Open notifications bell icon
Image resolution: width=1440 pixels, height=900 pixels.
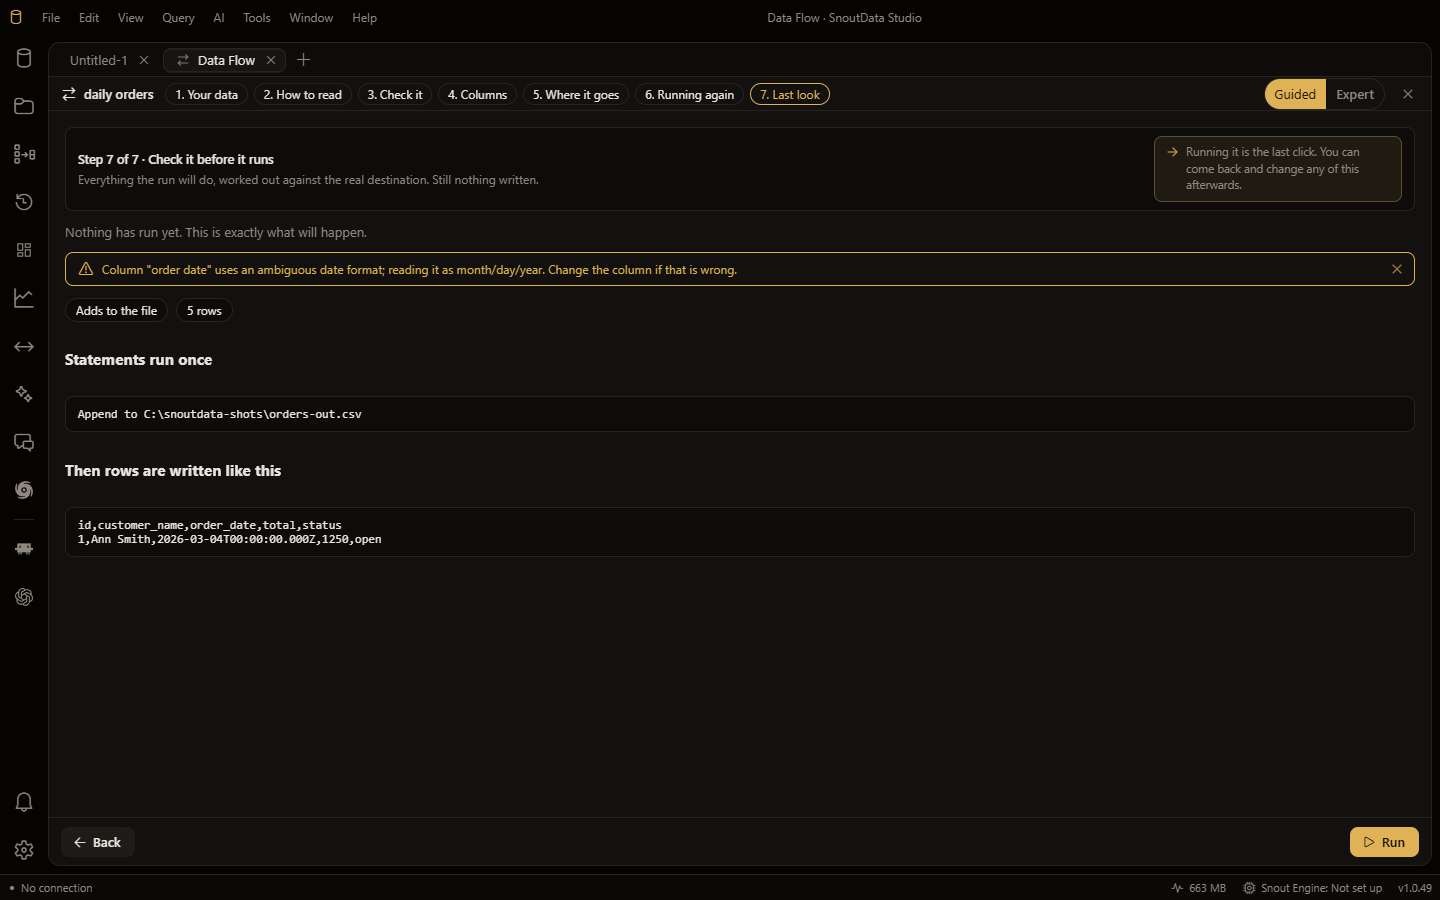coord(24,802)
